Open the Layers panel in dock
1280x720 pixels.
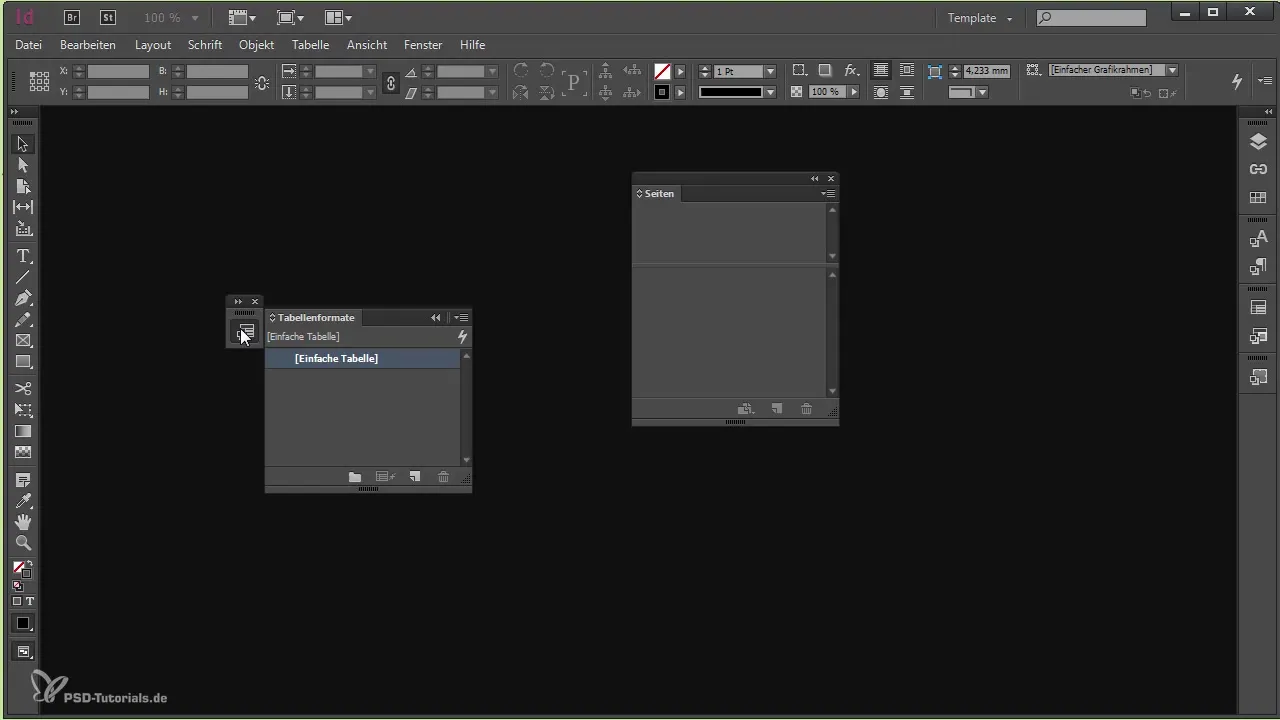pos(1259,142)
